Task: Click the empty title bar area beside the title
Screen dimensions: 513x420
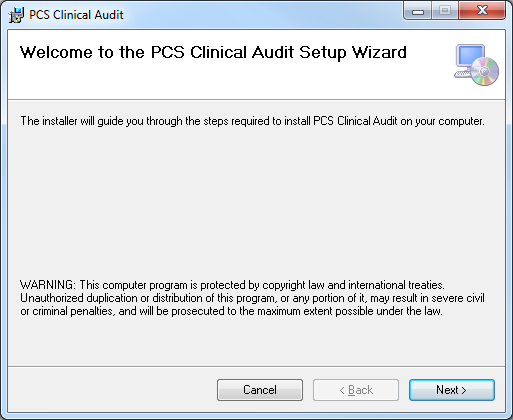Action: [x=263, y=15]
